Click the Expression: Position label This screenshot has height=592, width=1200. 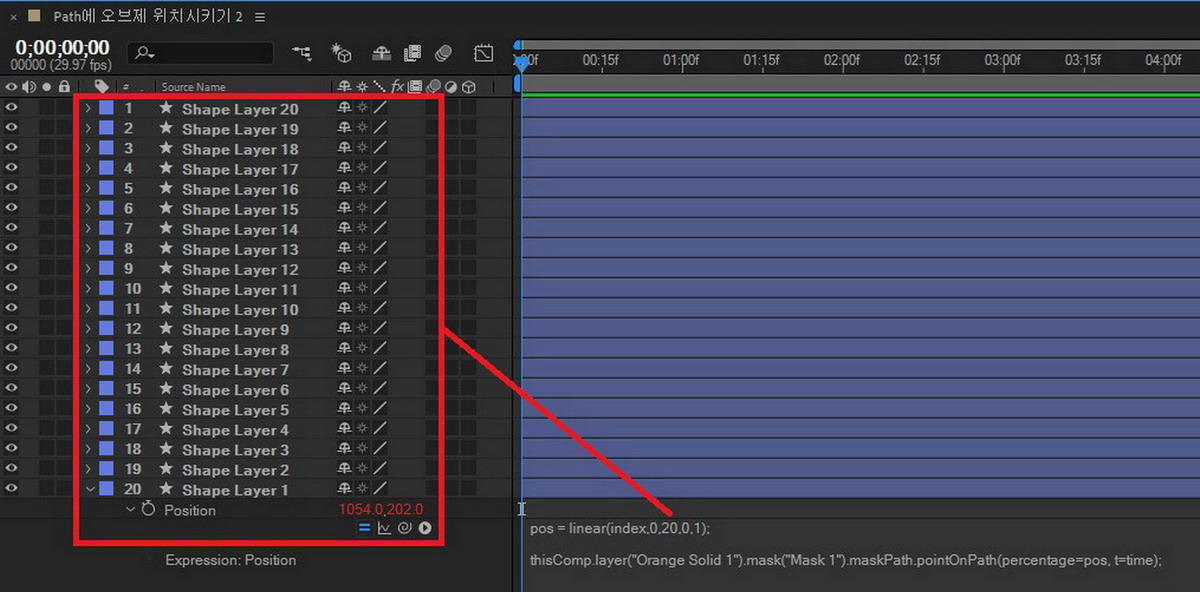pos(231,560)
